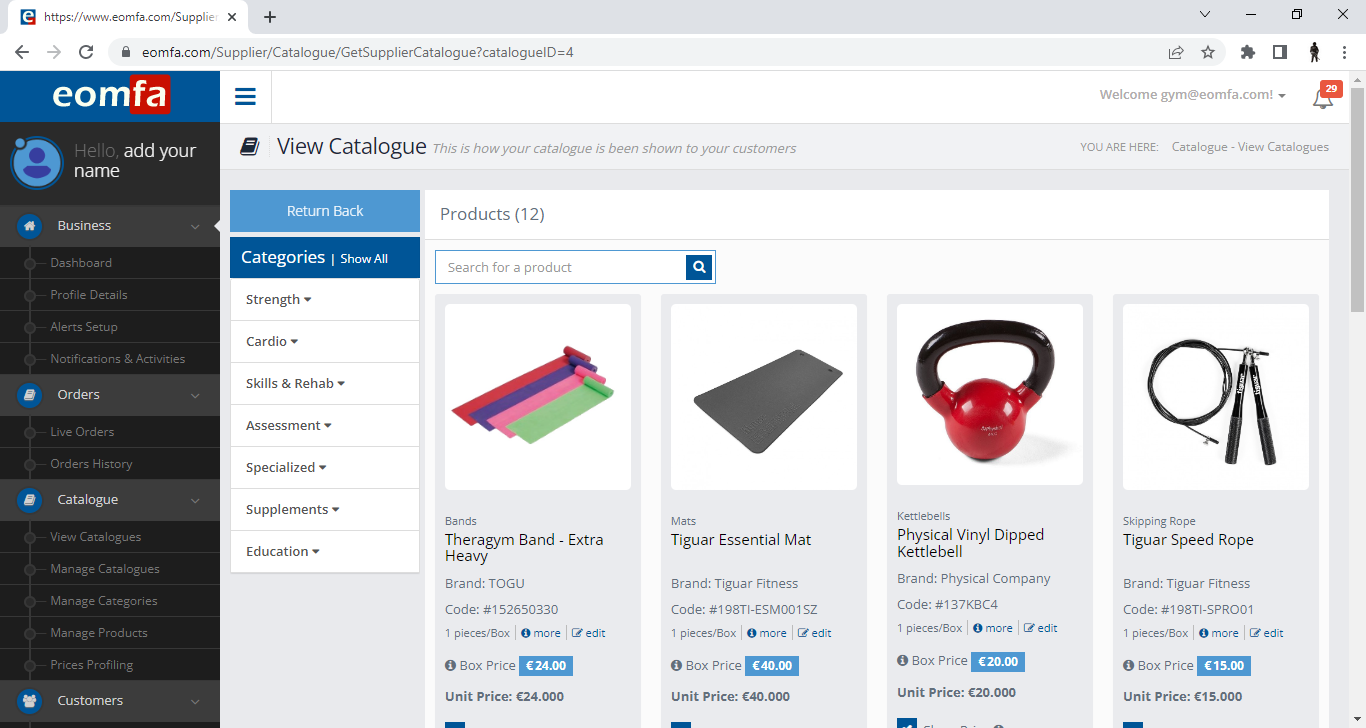
Task: Click edit link for Theragym Band - Extra Heavy
Action: (589, 633)
